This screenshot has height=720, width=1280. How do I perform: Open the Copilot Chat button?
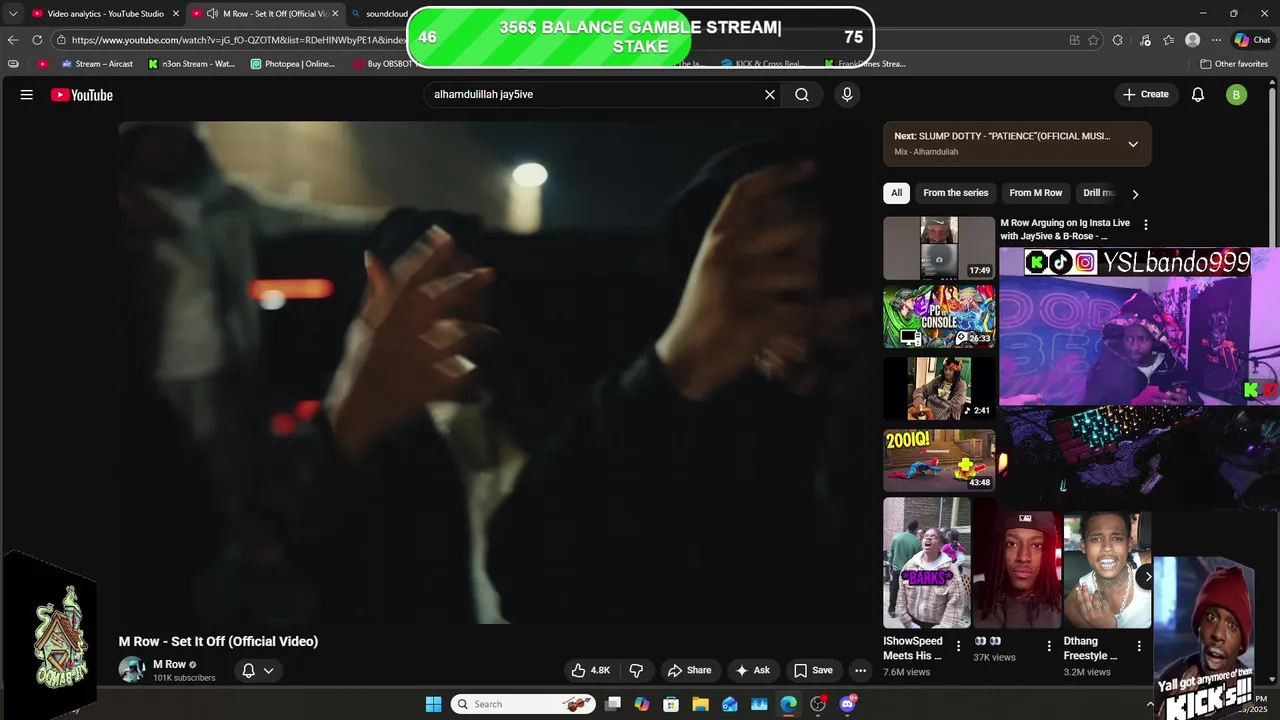pyautogui.click(x=1252, y=40)
